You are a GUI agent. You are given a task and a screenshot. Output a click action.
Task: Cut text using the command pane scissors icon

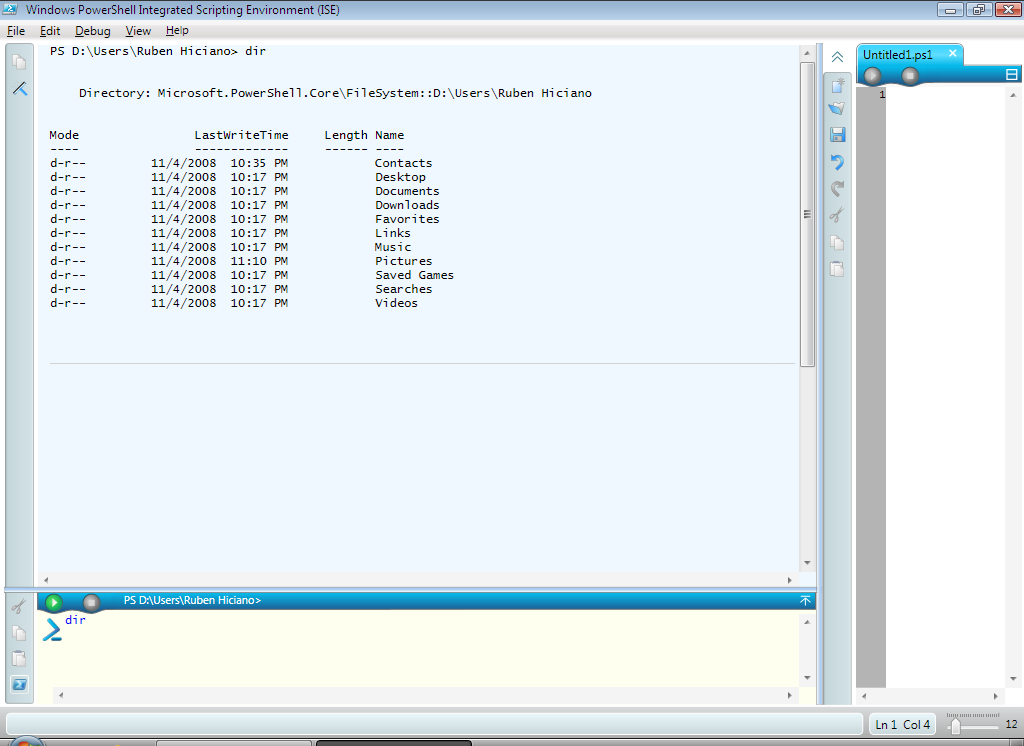[19, 606]
